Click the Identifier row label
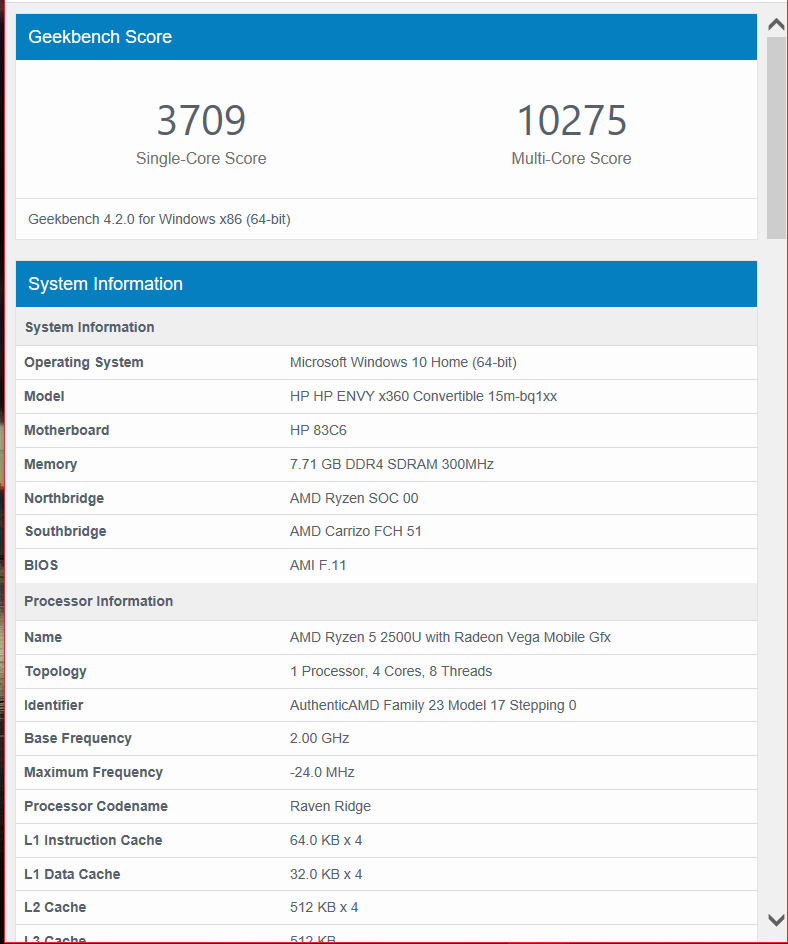Viewport: 788px width, 944px height. click(54, 705)
